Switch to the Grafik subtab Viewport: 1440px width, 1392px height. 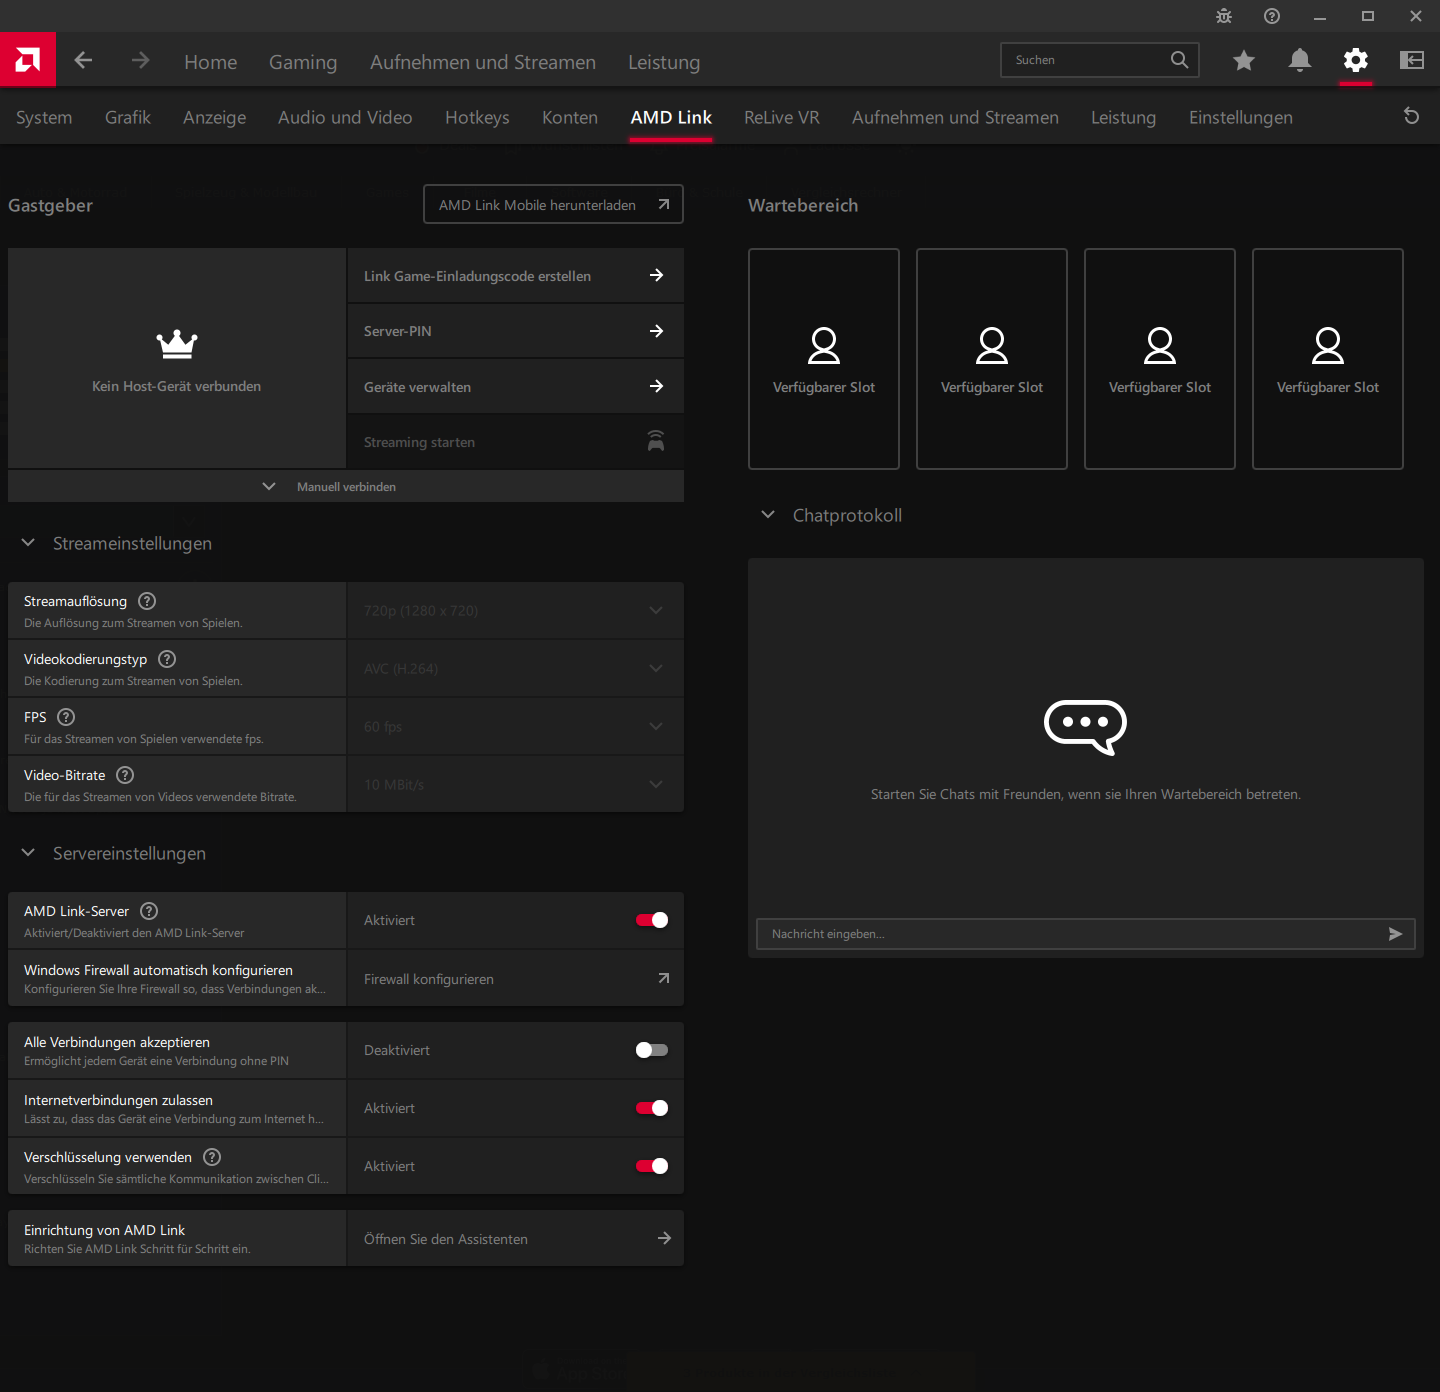coord(128,118)
